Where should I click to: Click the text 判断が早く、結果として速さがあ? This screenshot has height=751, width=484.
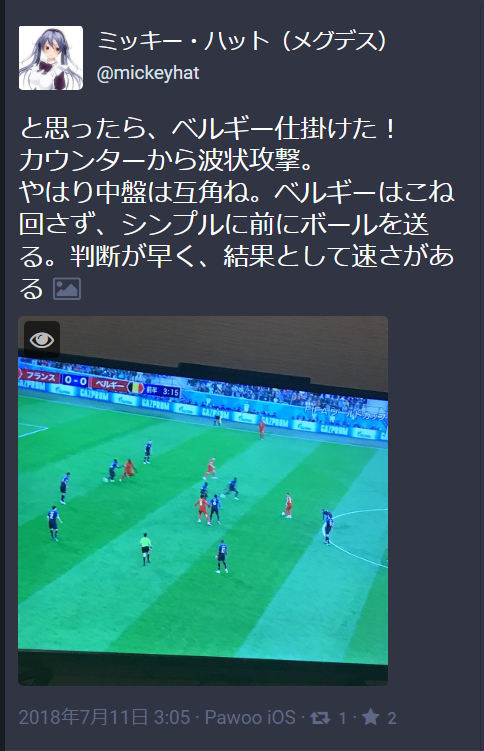pos(262,257)
